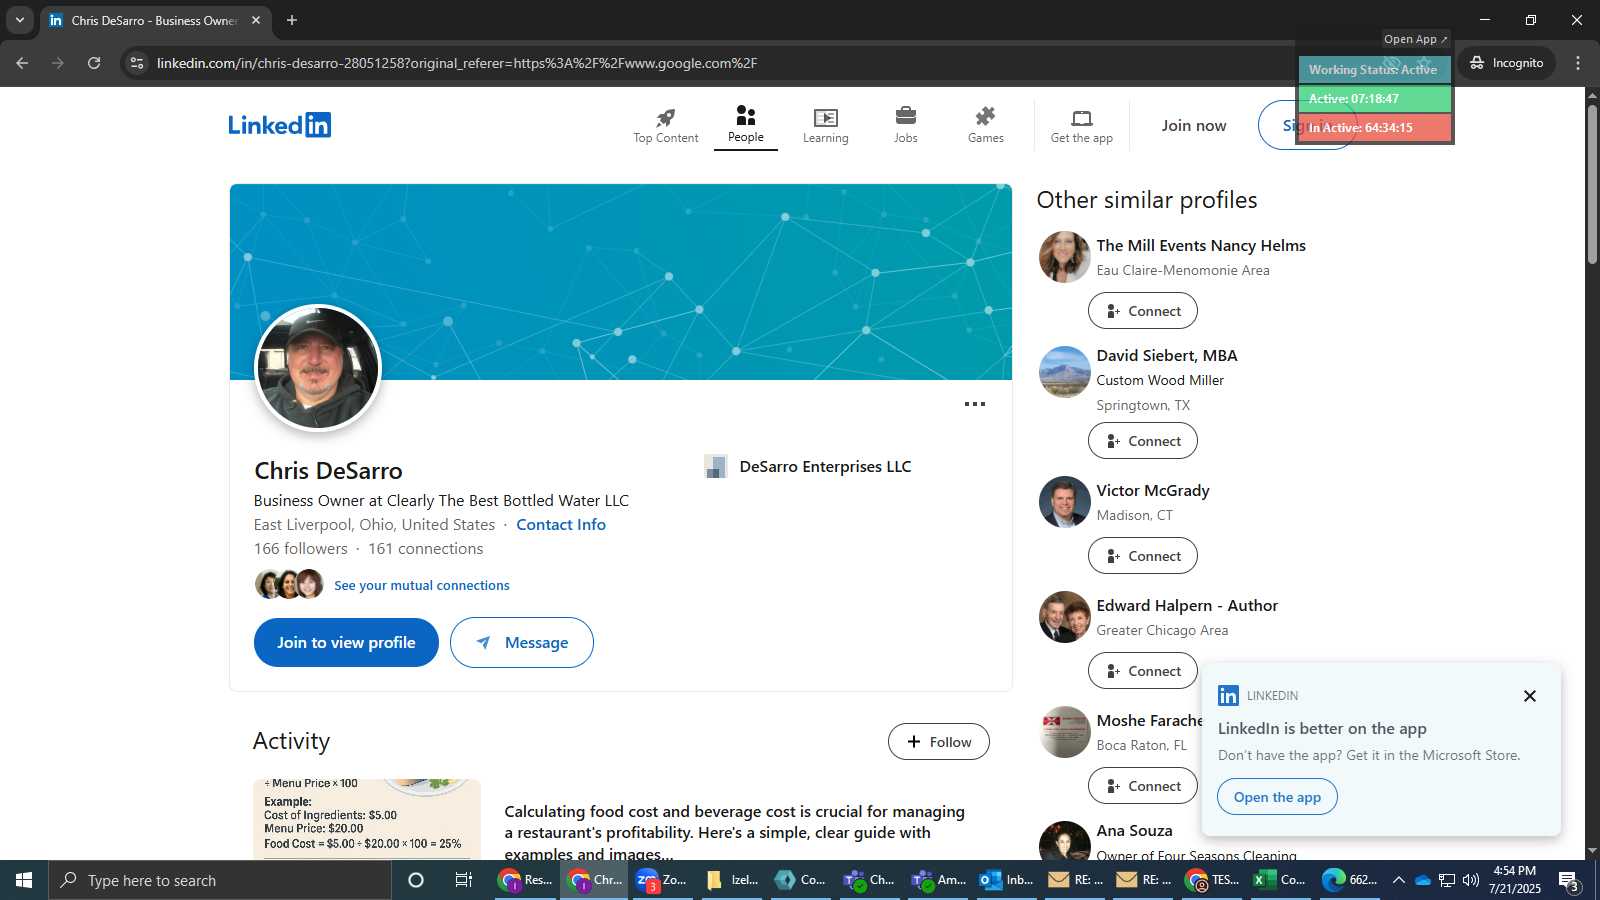
Task: Open the Incognito indicator
Action: tap(1507, 63)
